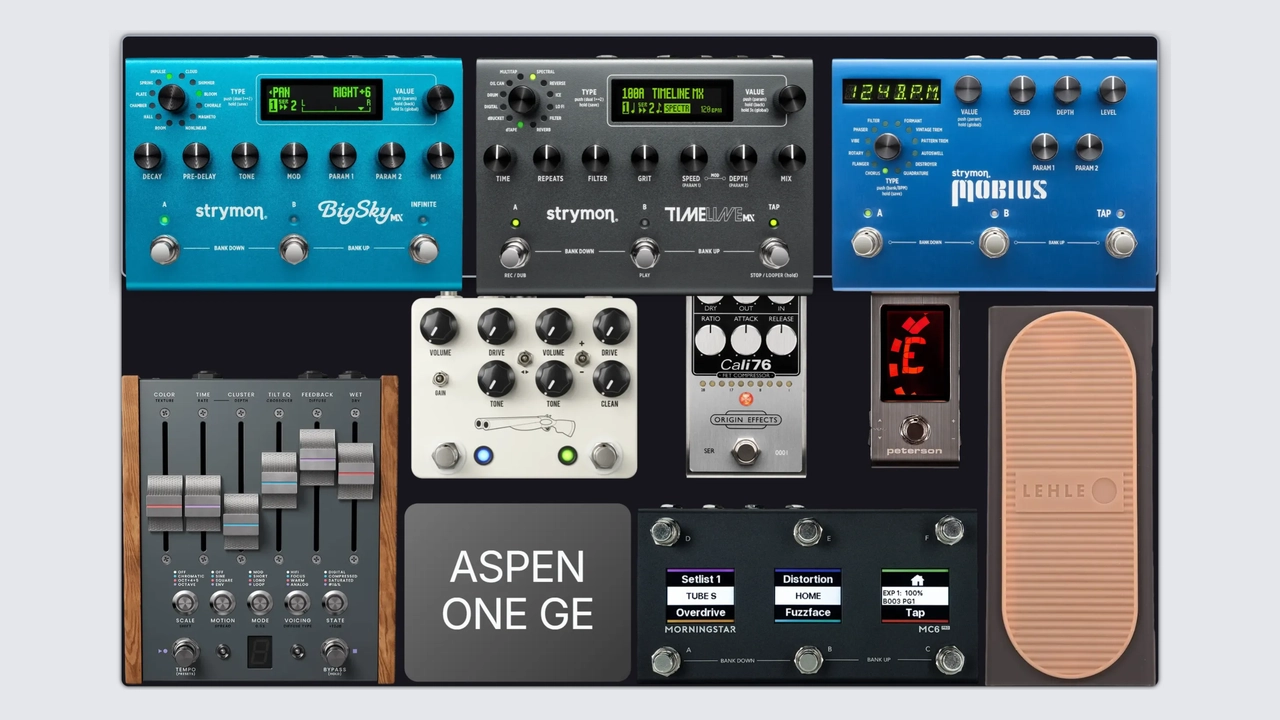Adjust the Clean knob on the white pedal

coord(611,378)
